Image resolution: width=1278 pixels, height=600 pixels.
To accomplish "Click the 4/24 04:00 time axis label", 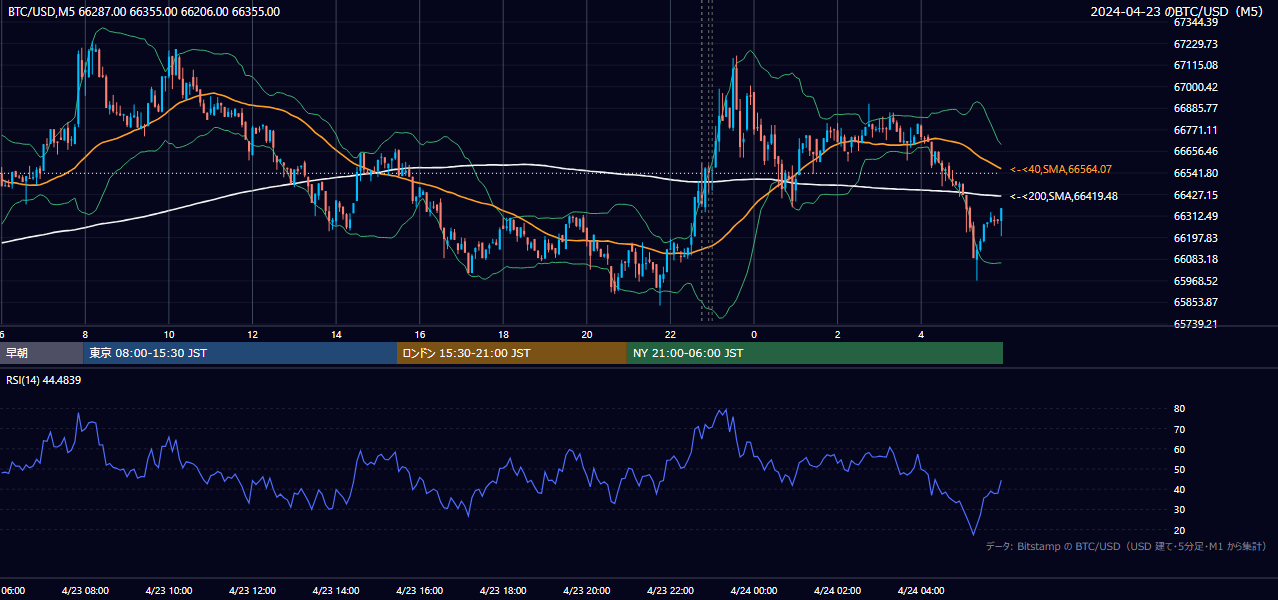I will pyautogui.click(x=921, y=591).
